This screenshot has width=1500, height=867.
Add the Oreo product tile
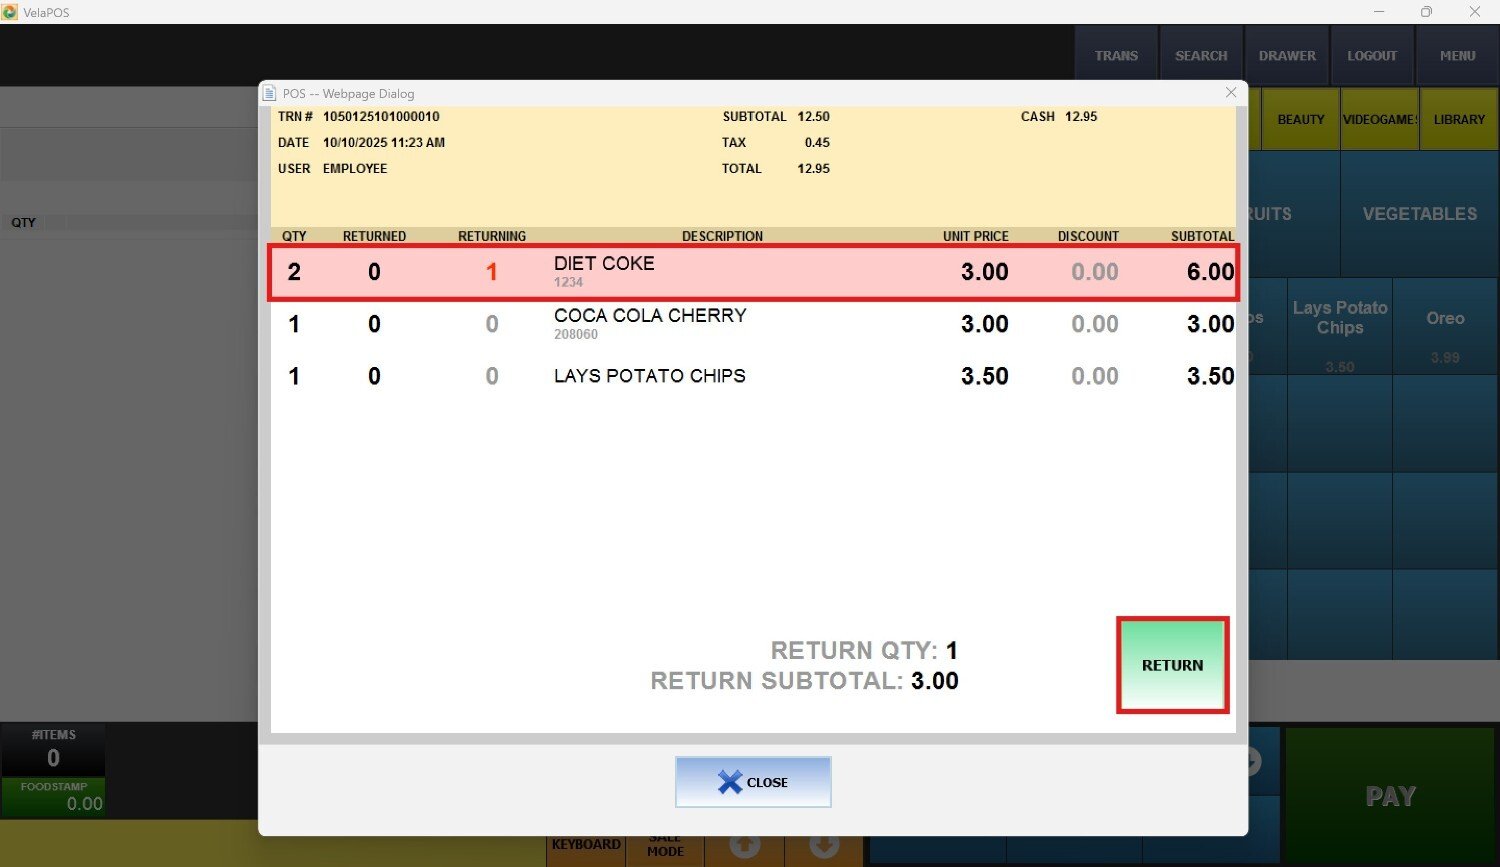pyautogui.click(x=1445, y=328)
